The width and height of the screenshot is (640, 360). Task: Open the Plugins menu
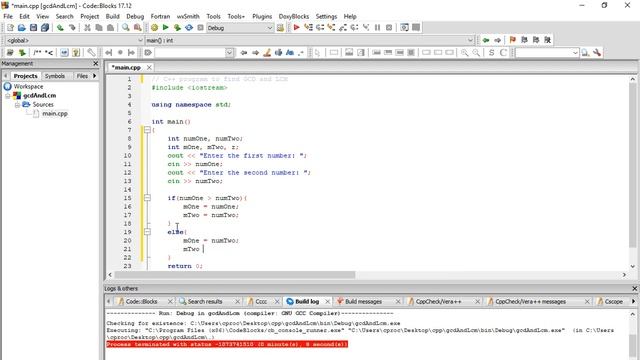pyautogui.click(x=262, y=16)
